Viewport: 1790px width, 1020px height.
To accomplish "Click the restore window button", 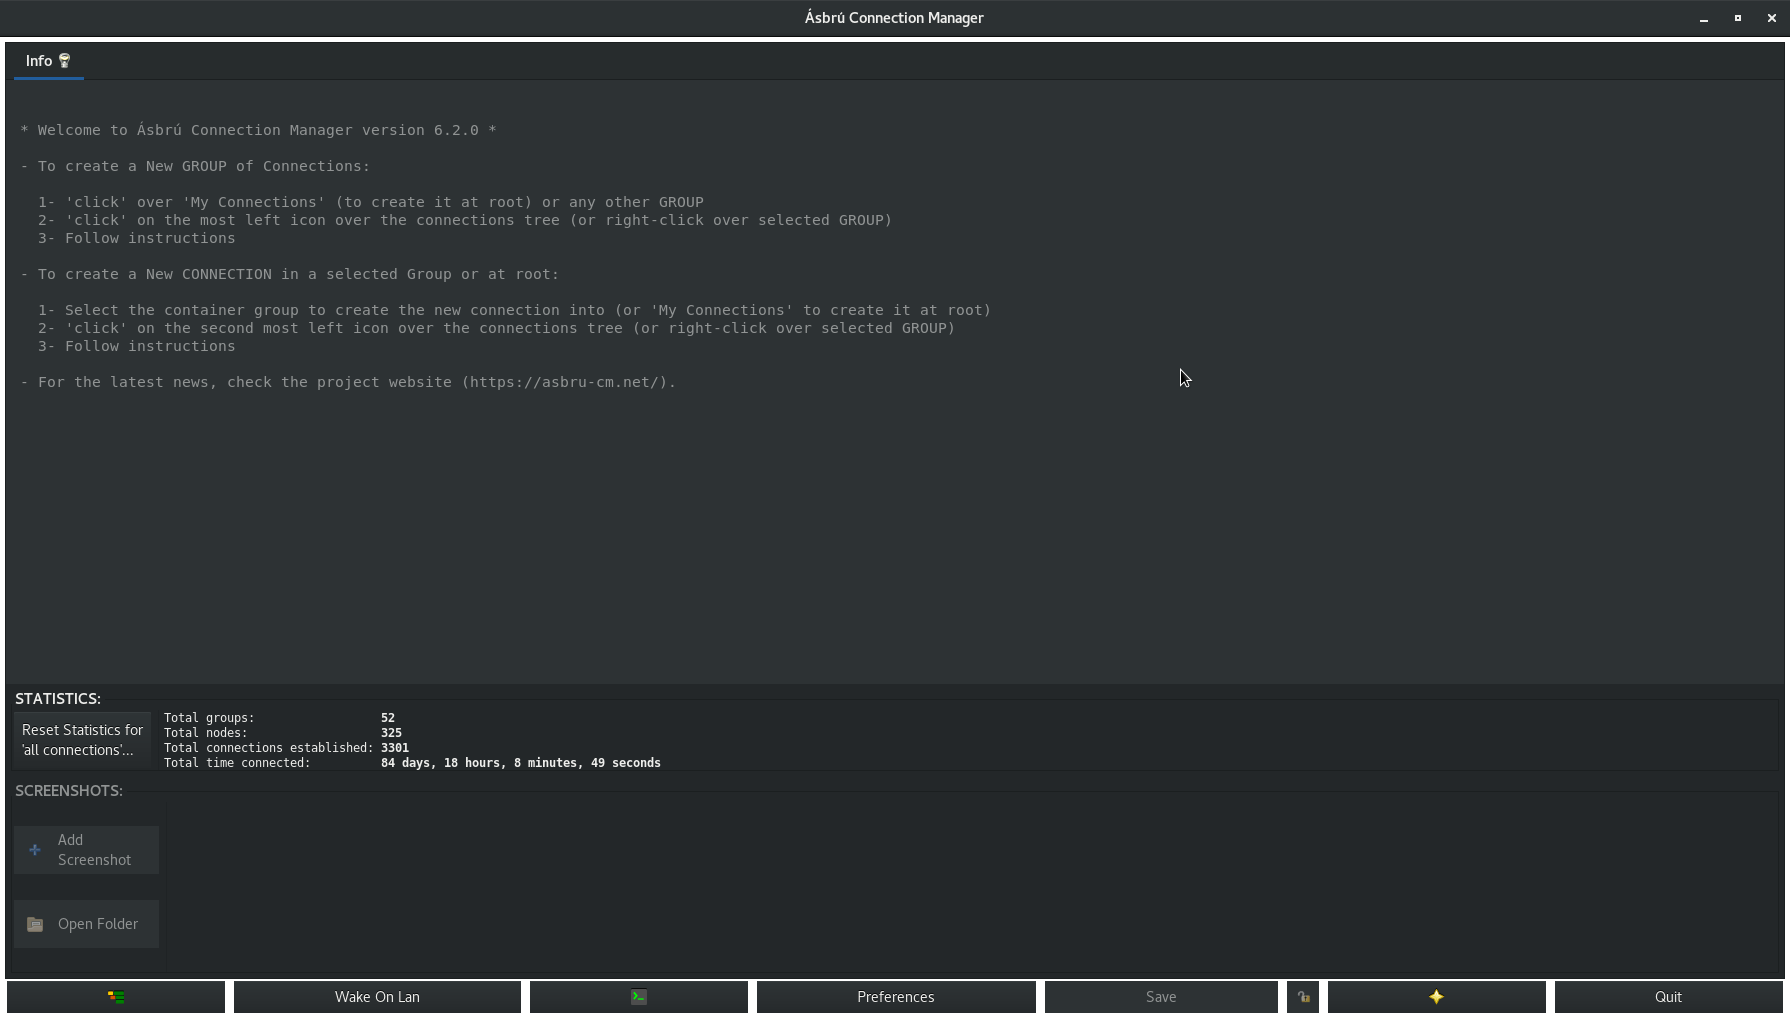I will [1738, 18].
